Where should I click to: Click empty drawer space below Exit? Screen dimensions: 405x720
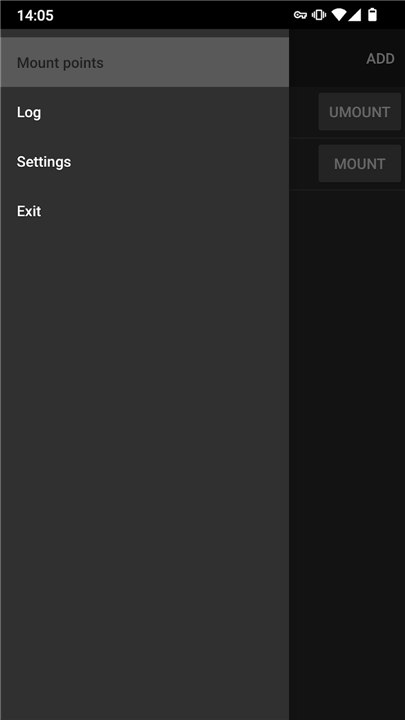(x=144, y=478)
